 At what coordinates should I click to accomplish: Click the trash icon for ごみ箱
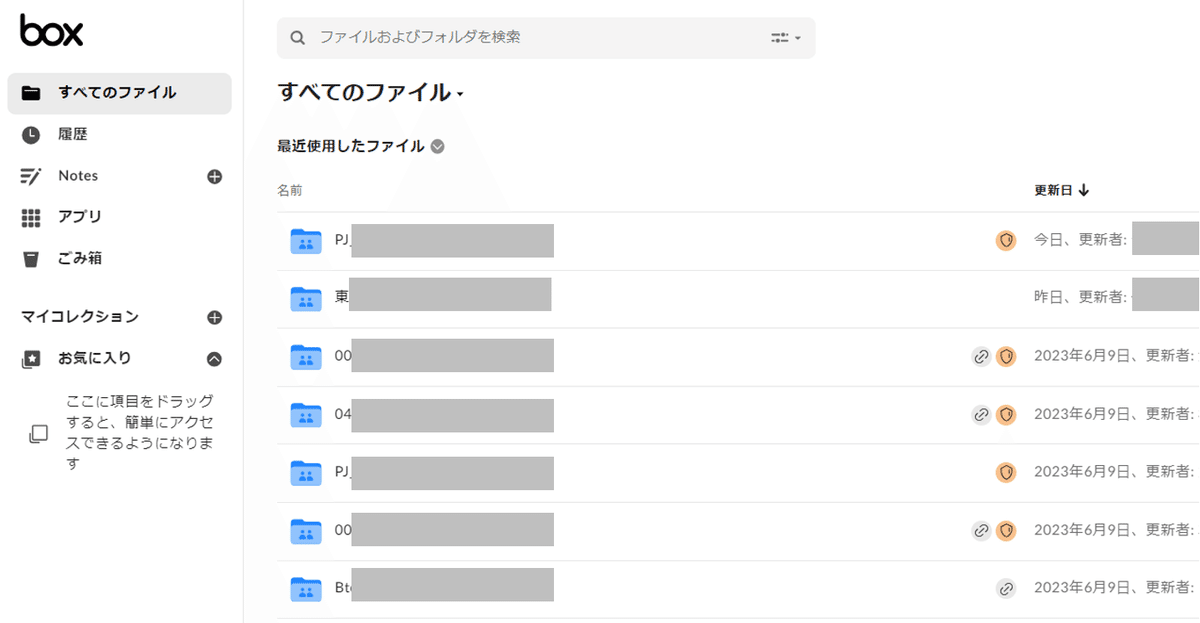click(x=31, y=259)
